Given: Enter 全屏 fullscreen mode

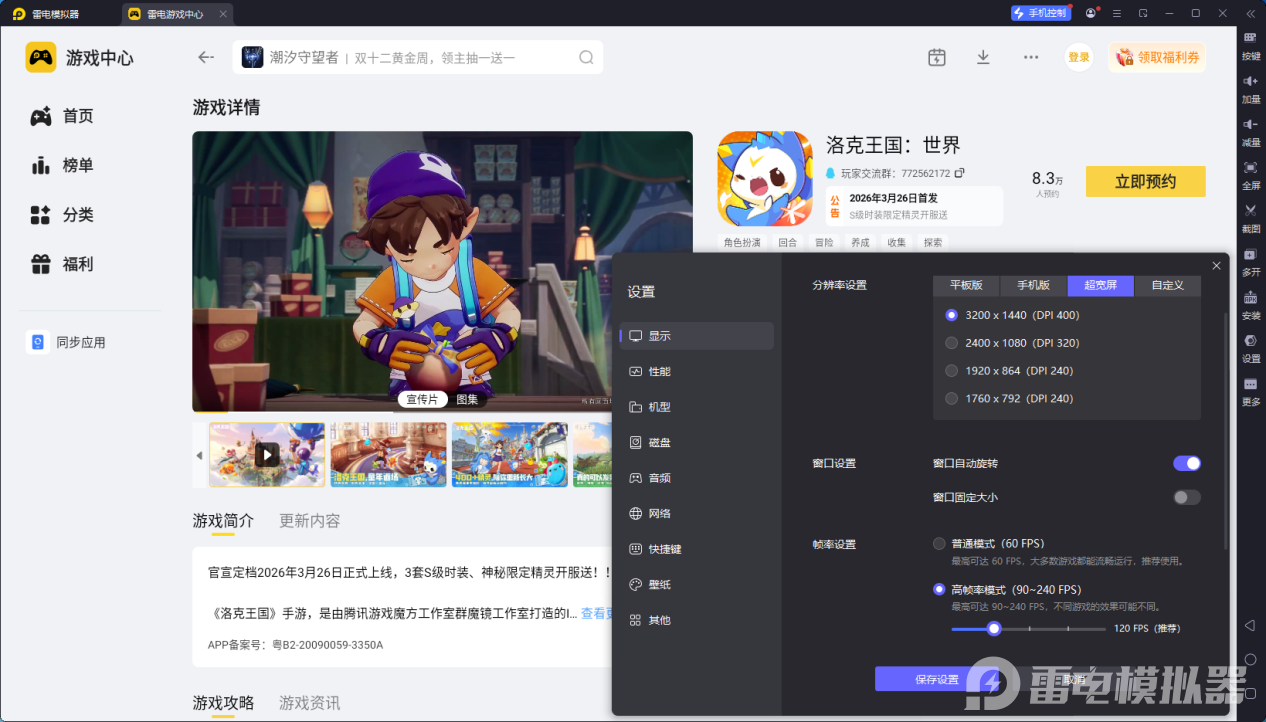Looking at the screenshot, I should tap(1251, 174).
